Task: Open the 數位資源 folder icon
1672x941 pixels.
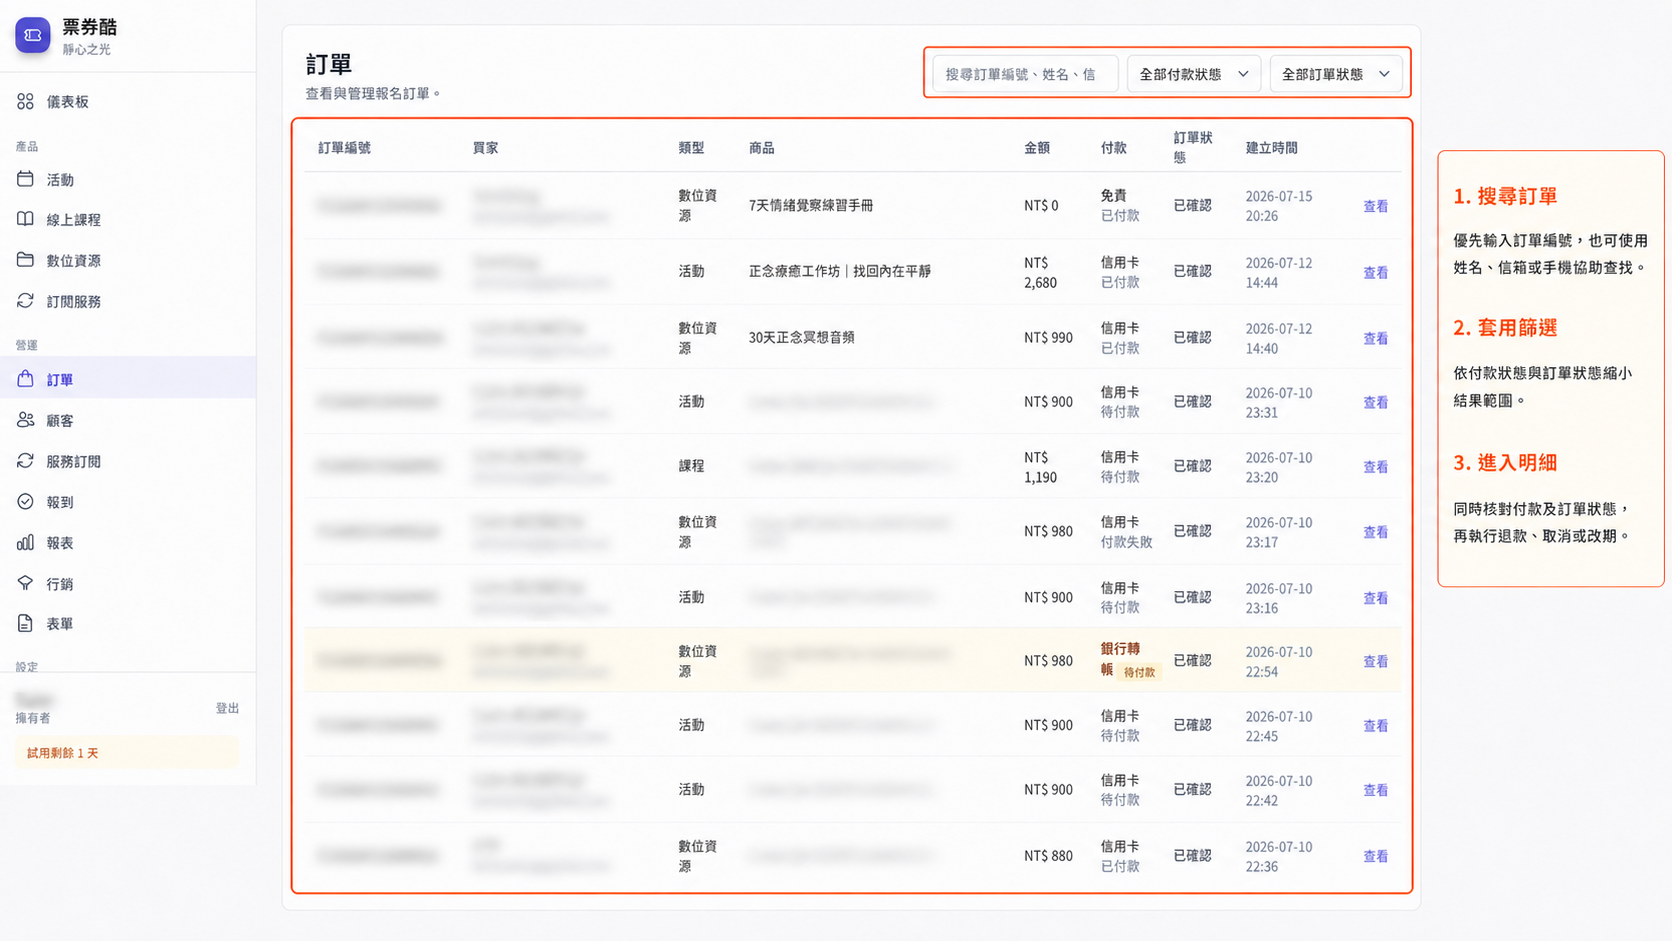Action: pyautogui.click(x=26, y=260)
